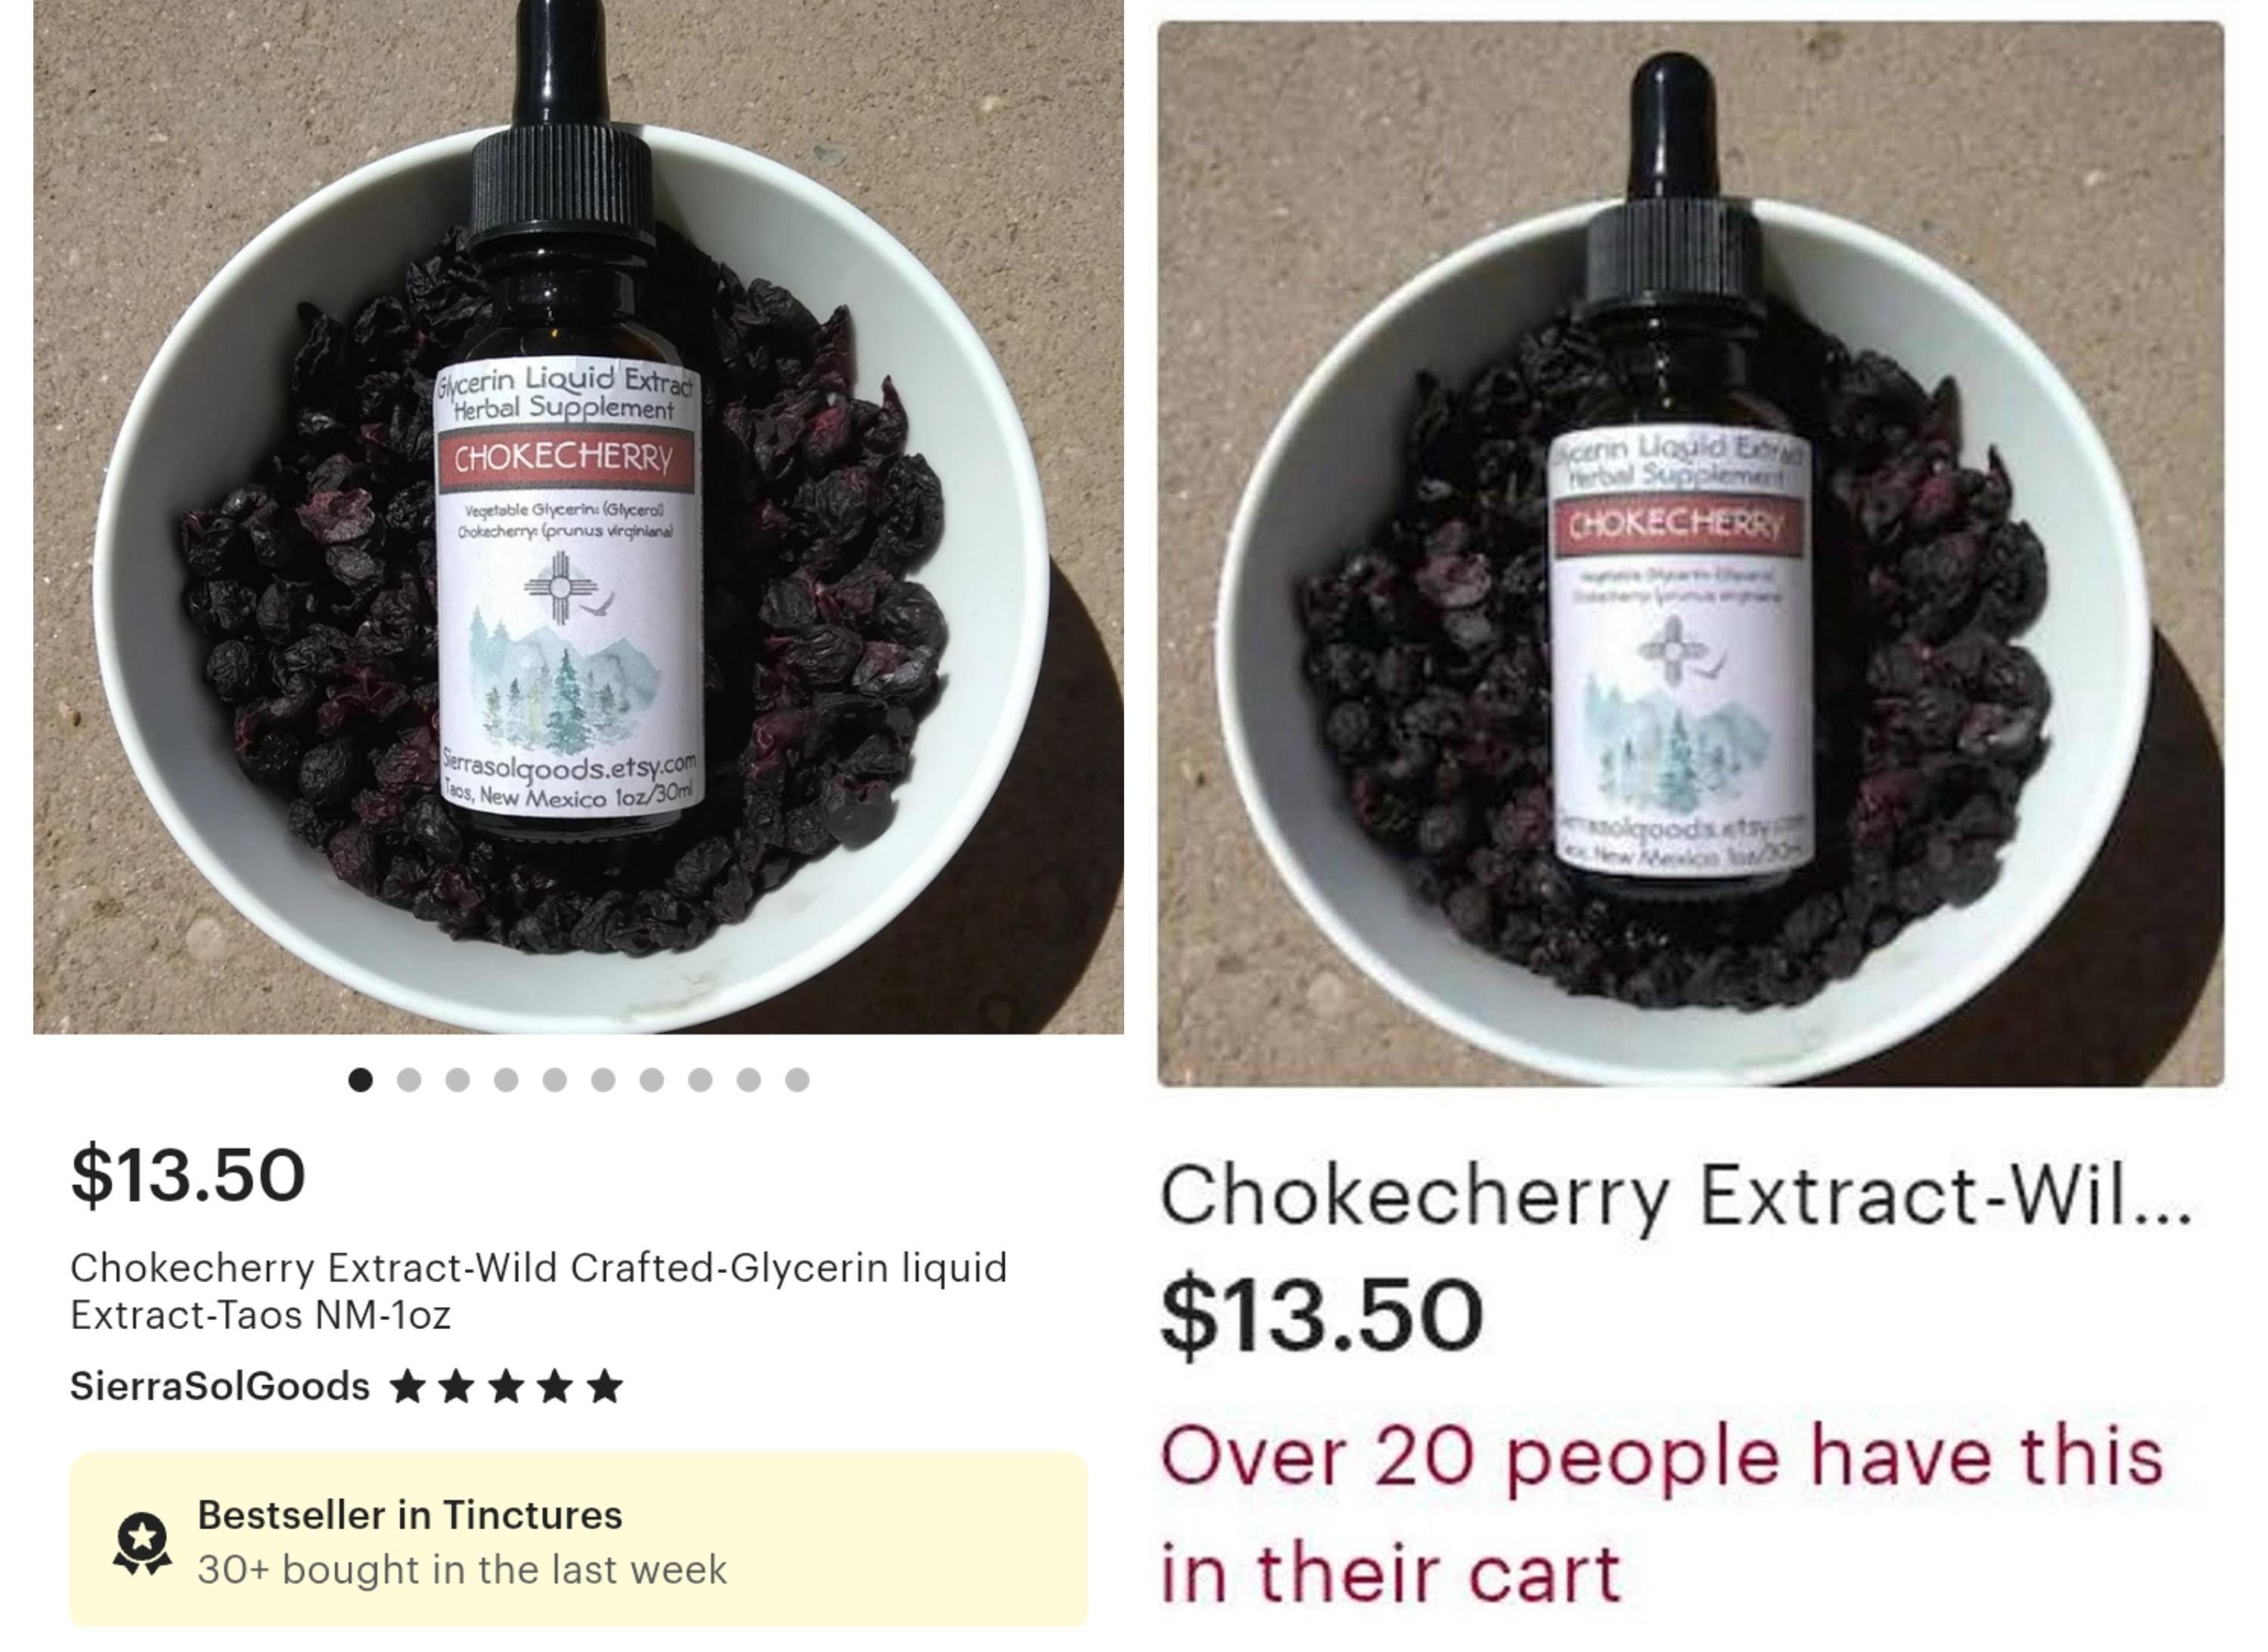The image size is (2268, 1652).
Task: Click '30+ bought in the last week' text
Action: (462, 1570)
